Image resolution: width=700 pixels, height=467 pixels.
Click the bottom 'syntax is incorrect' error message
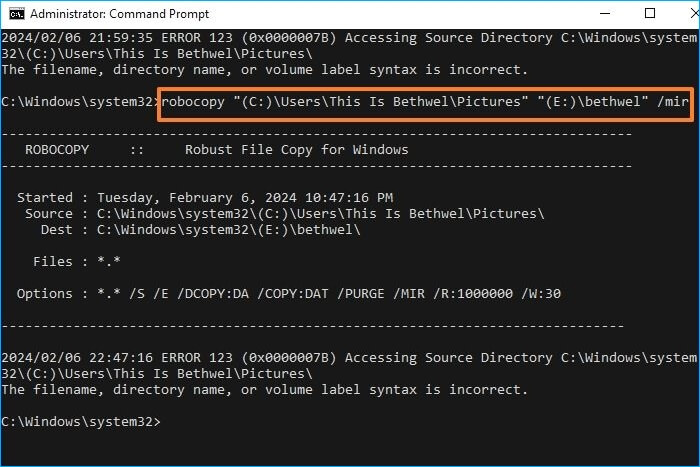[265, 390]
